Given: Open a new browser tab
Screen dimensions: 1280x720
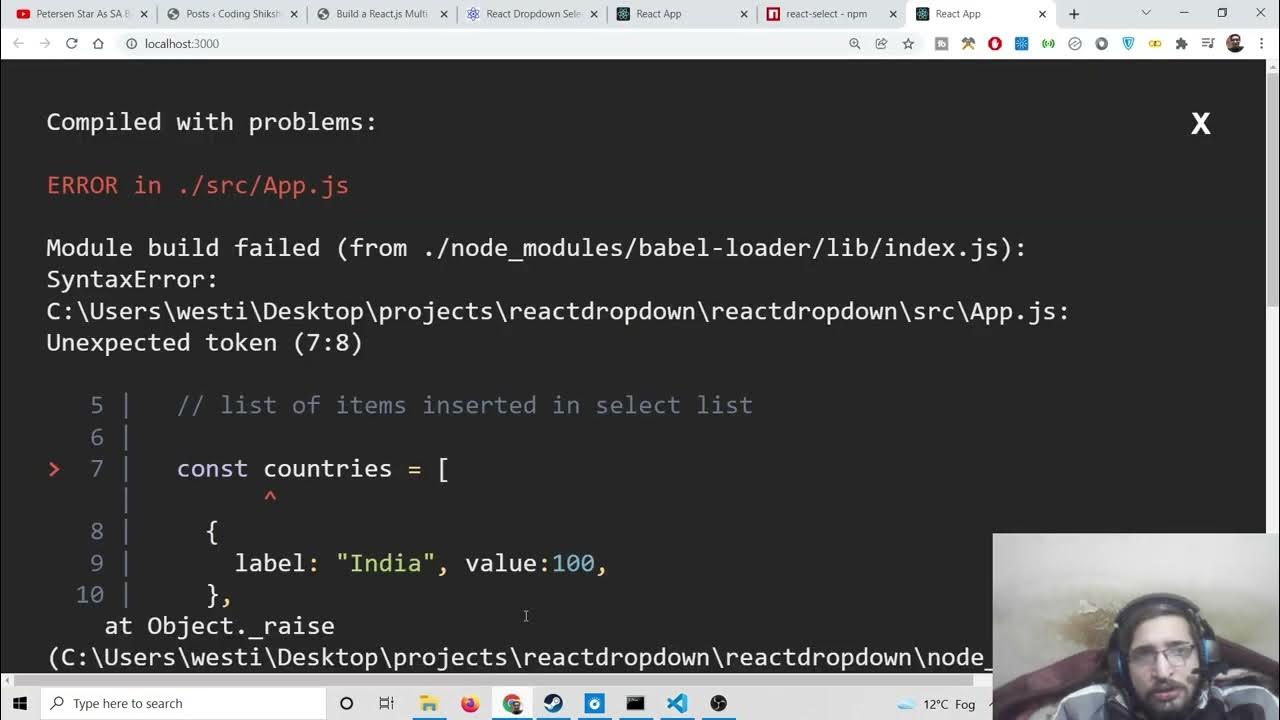Looking at the screenshot, I should click(x=1074, y=14).
